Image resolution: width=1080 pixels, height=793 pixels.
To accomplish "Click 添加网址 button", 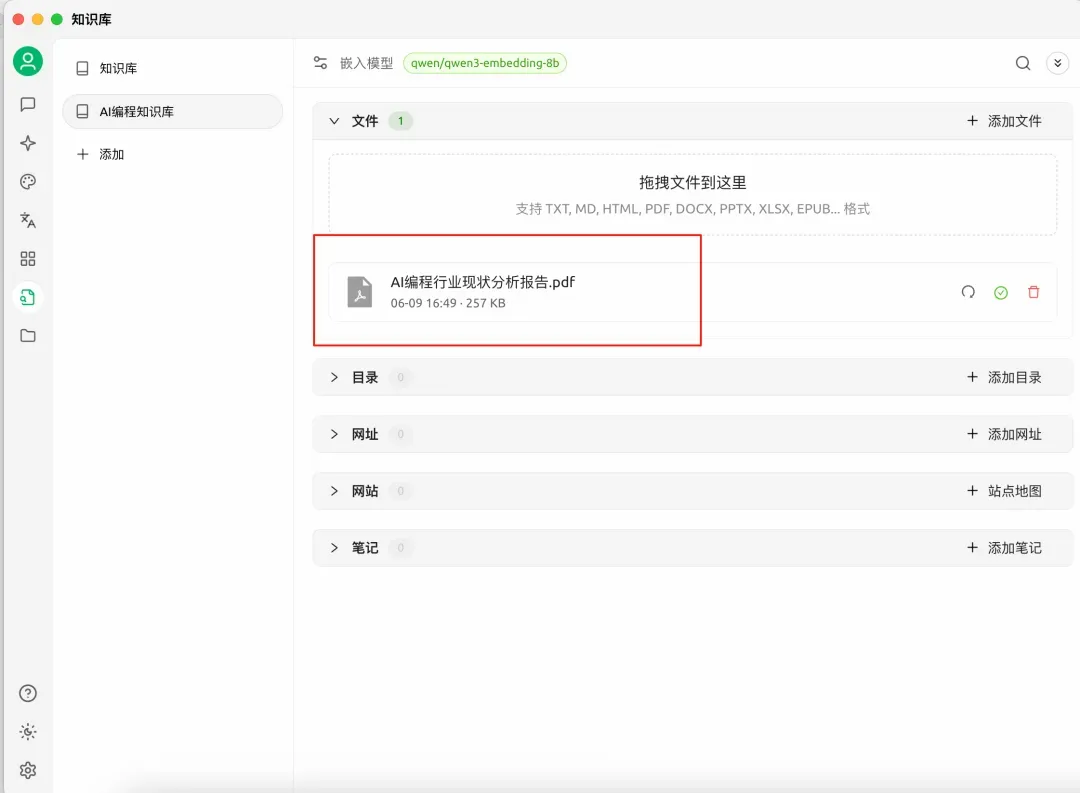I will coord(1004,434).
